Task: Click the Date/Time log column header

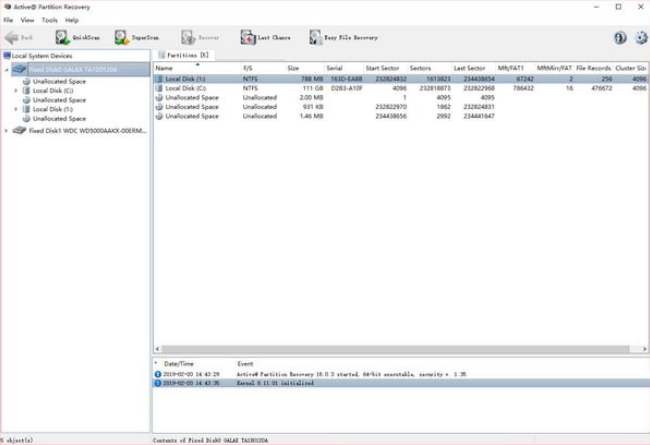Action: (x=179, y=364)
